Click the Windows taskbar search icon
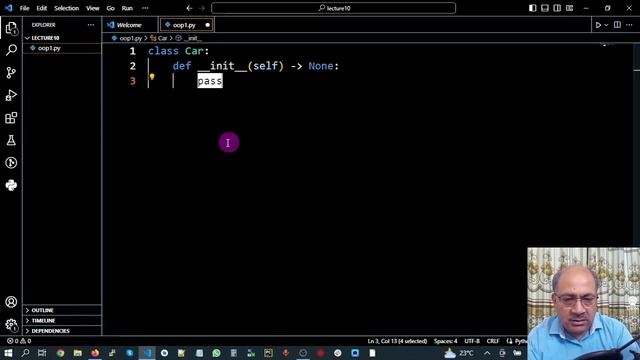The height and width of the screenshot is (360, 640). coord(25,353)
